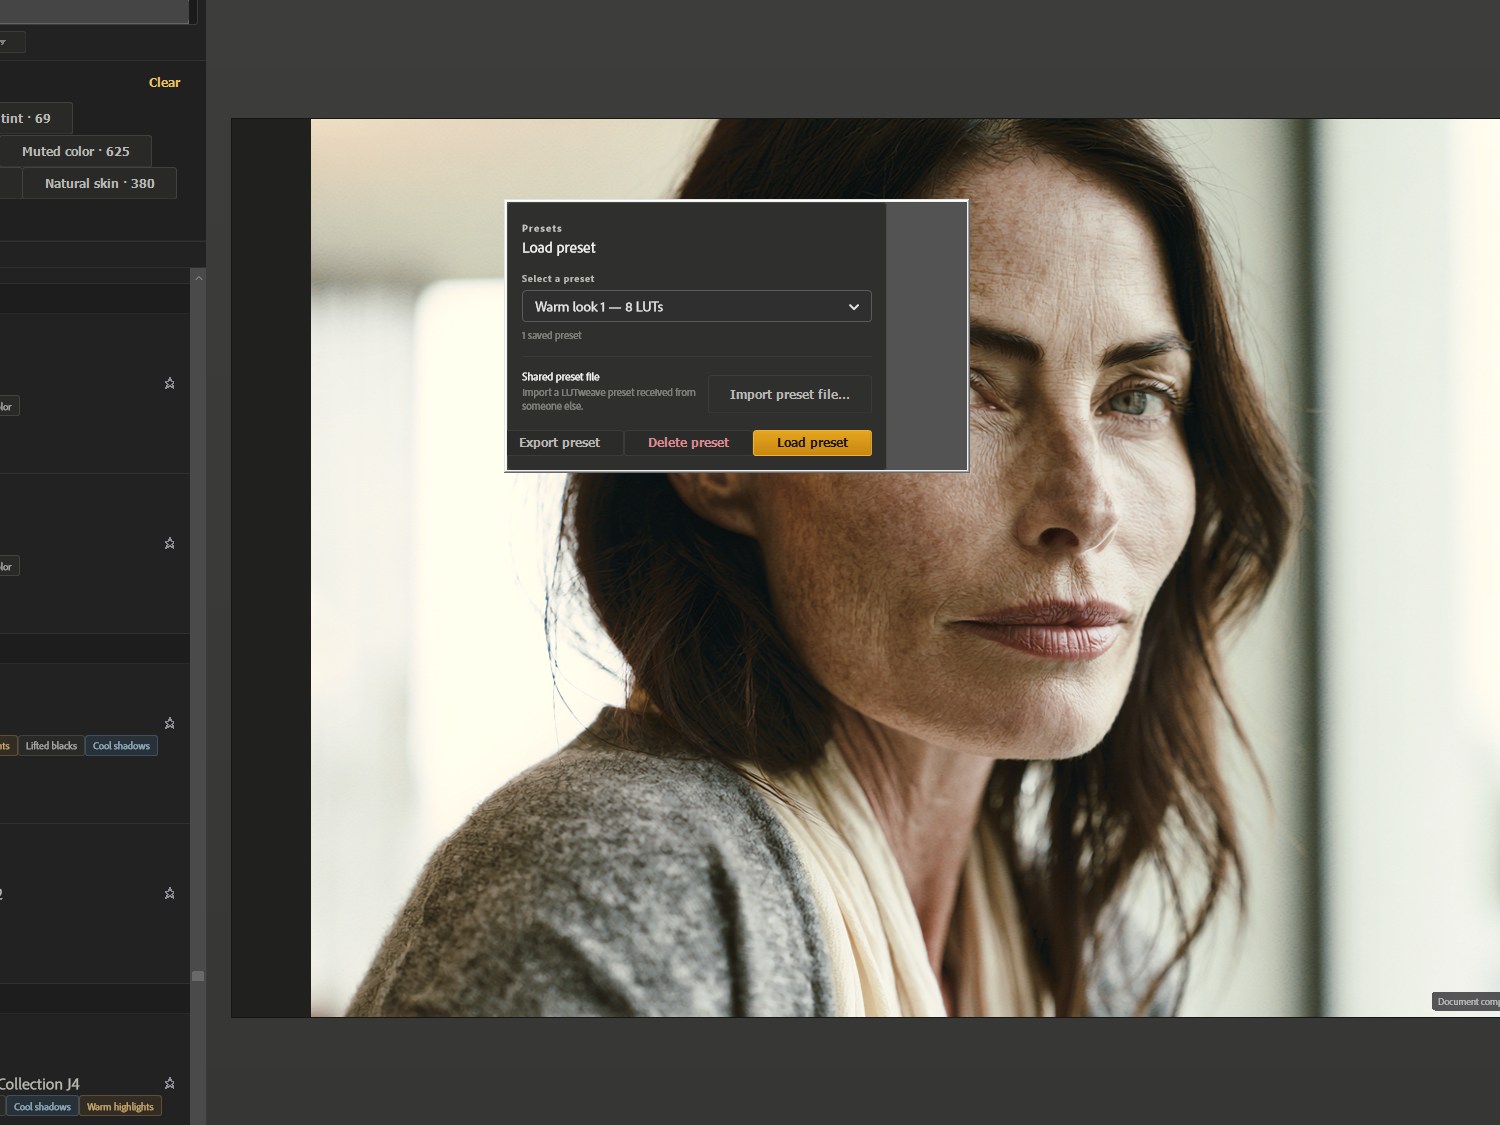Click star icon above Lifted blacks tag
The image size is (1500, 1125).
coord(169,723)
